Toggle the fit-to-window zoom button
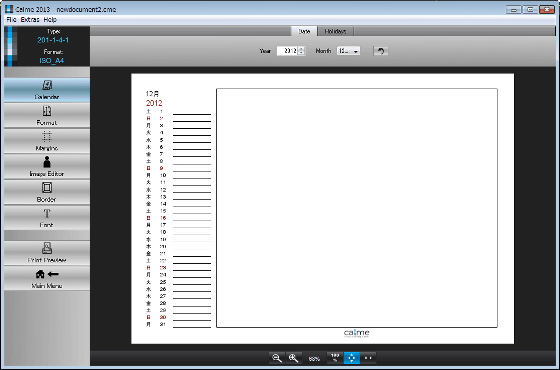 point(351,358)
